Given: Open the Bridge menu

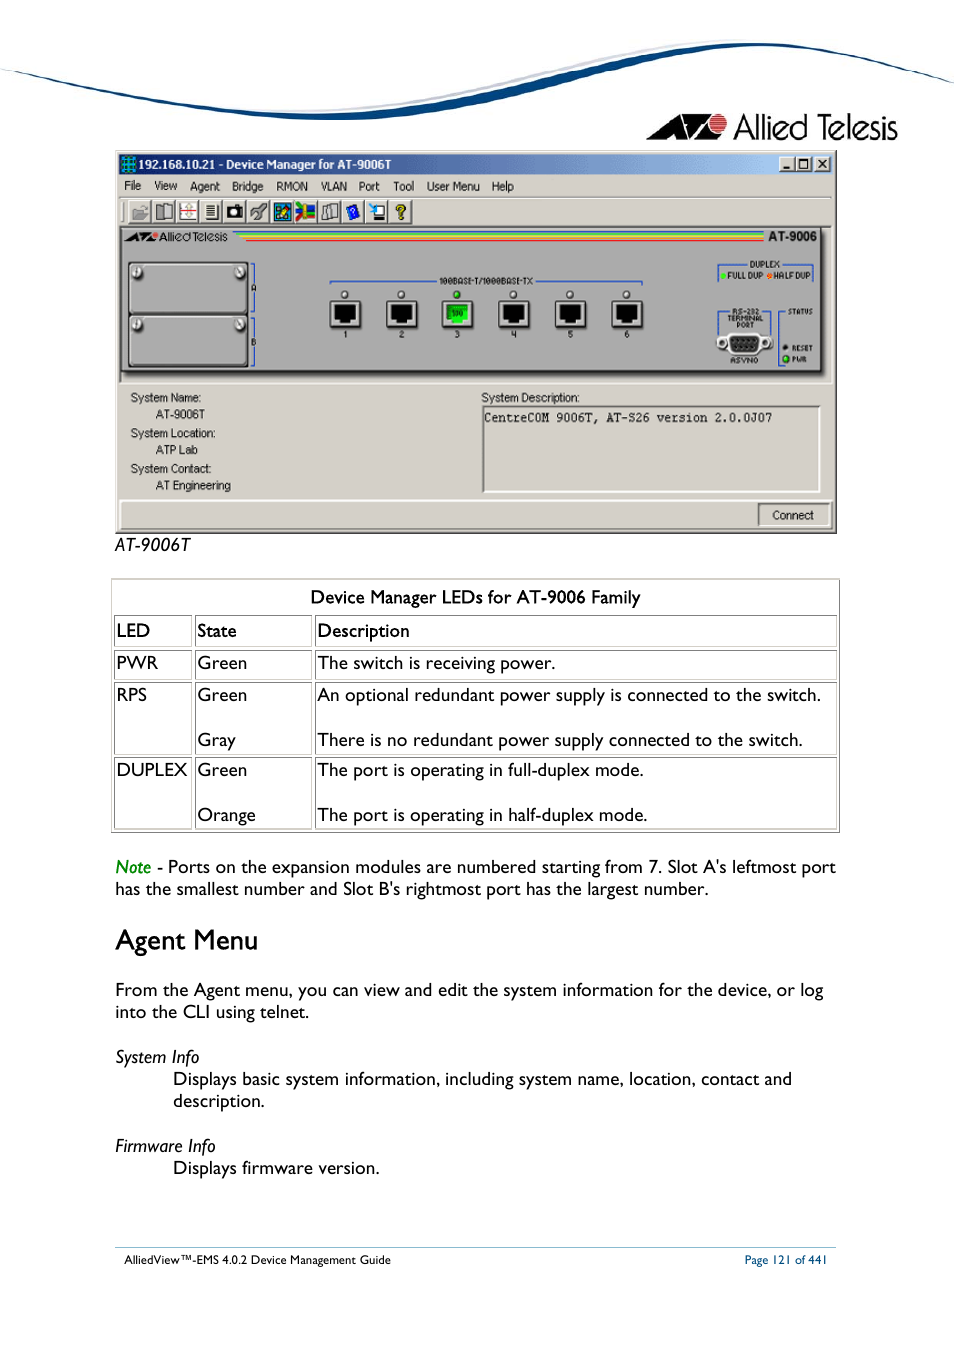Looking at the screenshot, I should pos(248,186).
